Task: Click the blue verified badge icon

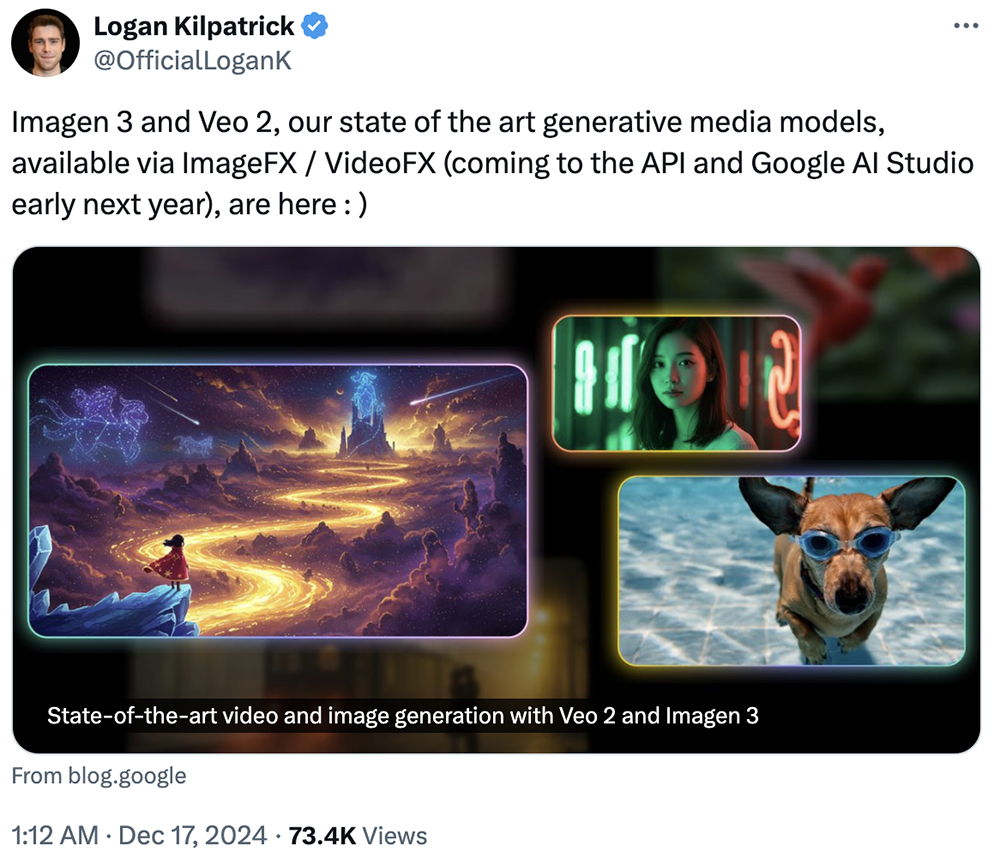Action: pos(314,26)
